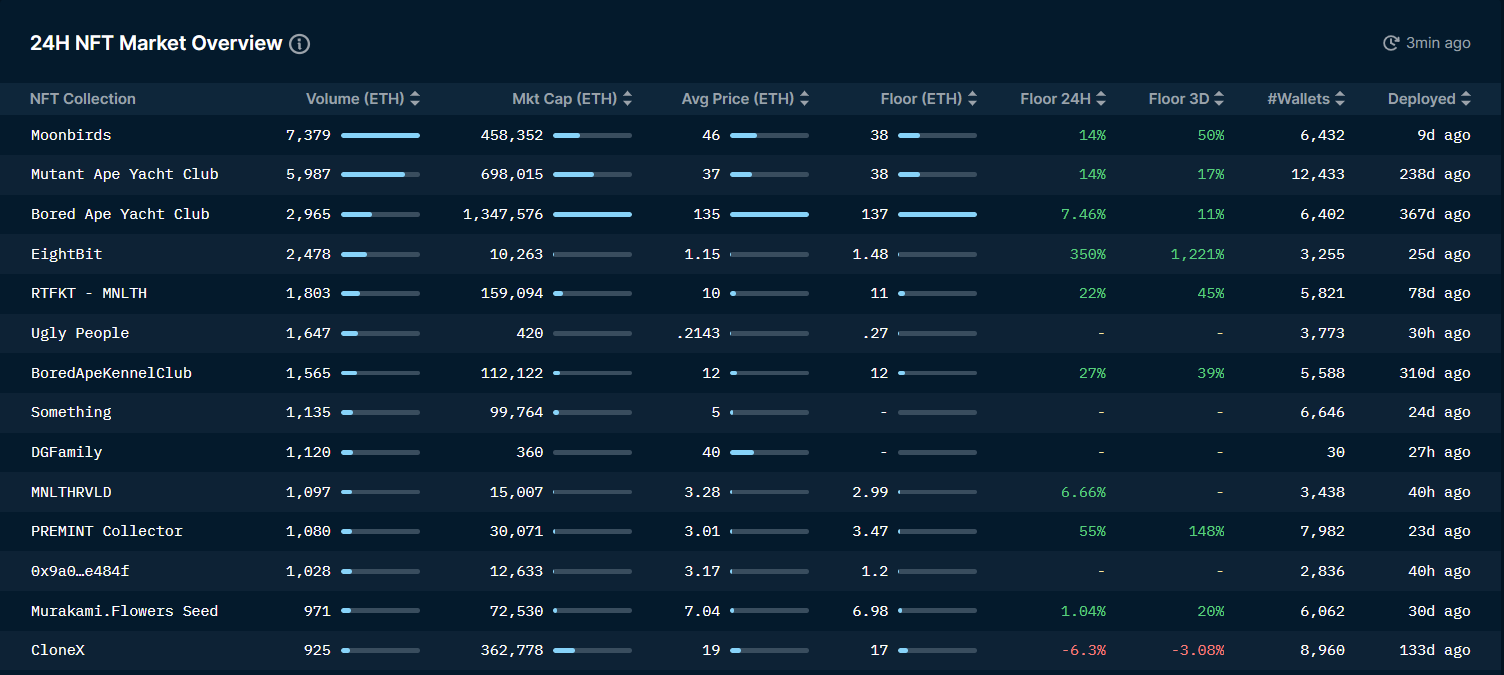
Task: Open Bored Ape Yacht Club collection
Action: point(120,214)
